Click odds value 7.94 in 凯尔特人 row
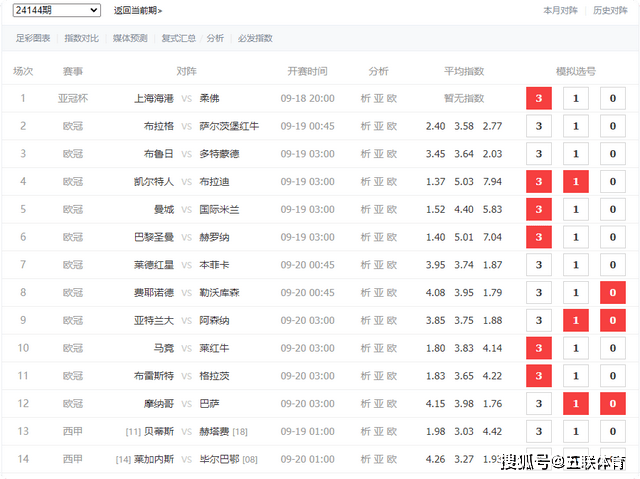This screenshot has width=640, height=479. coord(492,182)
